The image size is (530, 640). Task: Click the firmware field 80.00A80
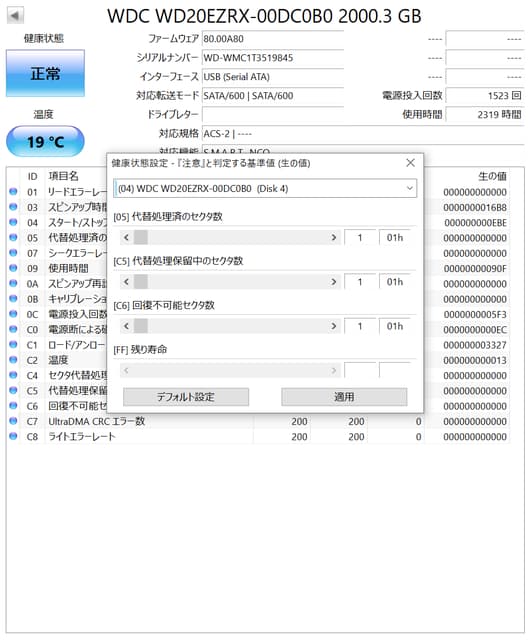(273, 39)
